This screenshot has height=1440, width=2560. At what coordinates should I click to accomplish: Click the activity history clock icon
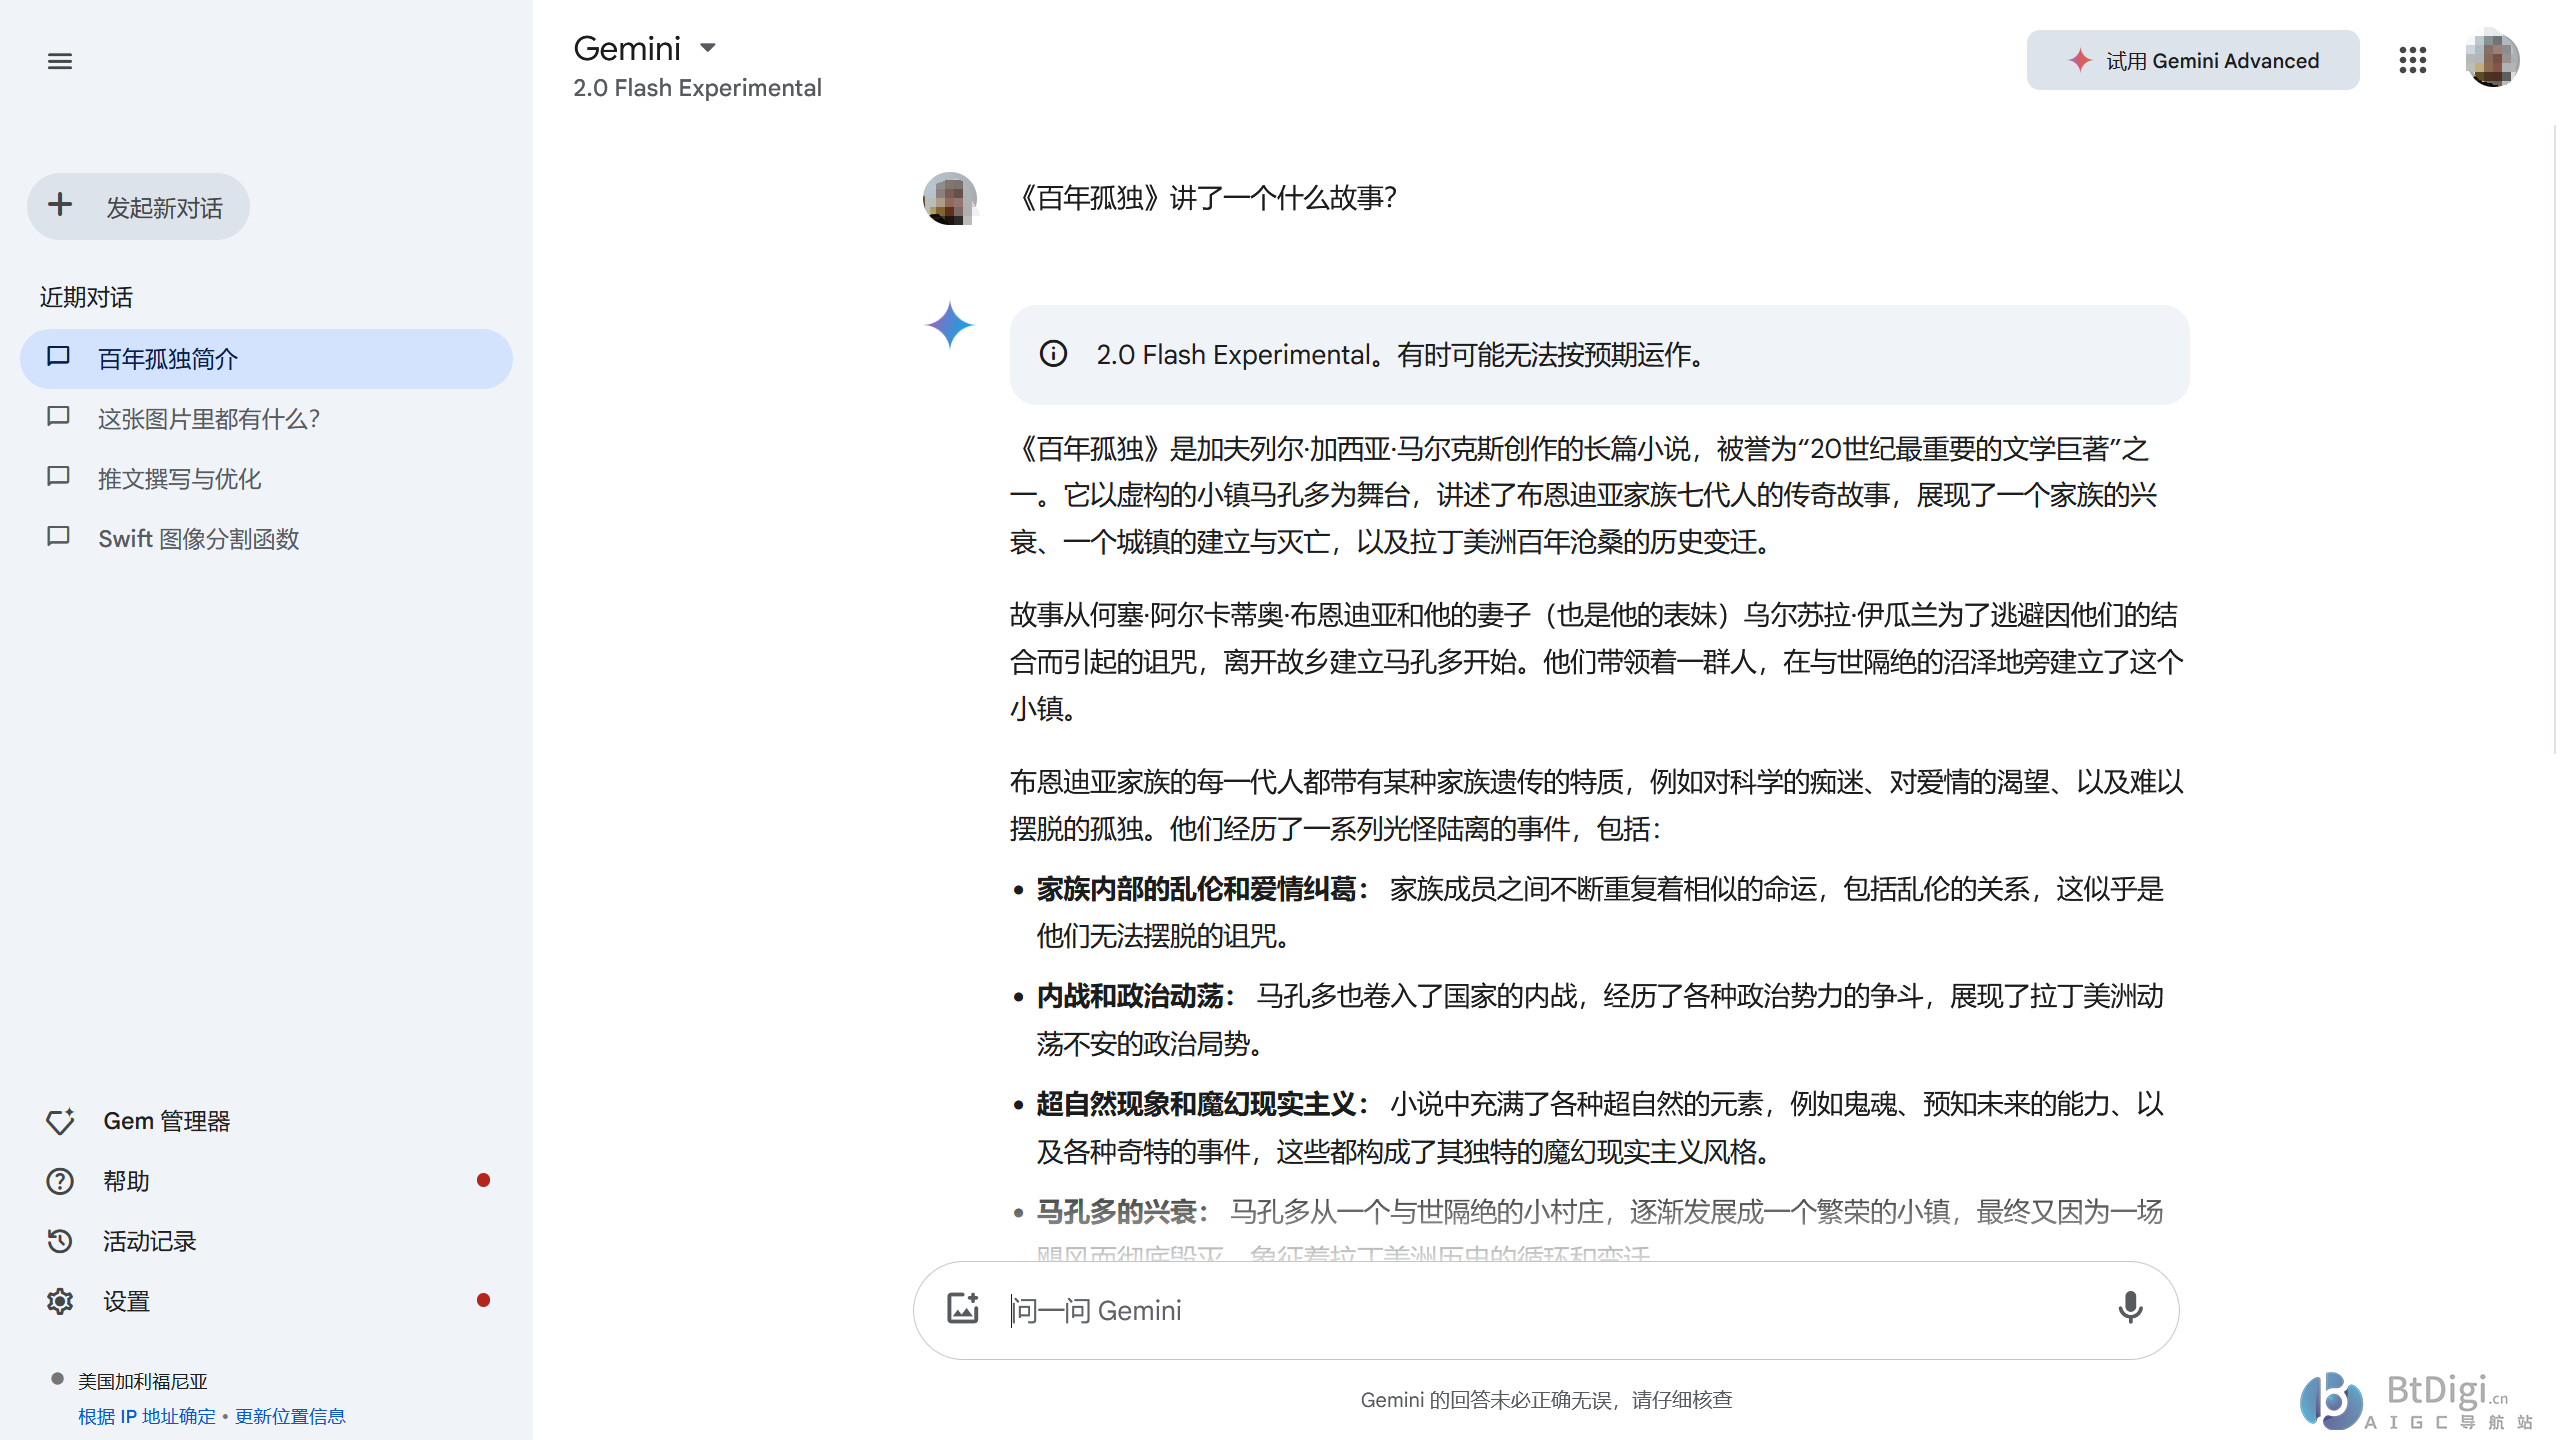pos(60,1241)
